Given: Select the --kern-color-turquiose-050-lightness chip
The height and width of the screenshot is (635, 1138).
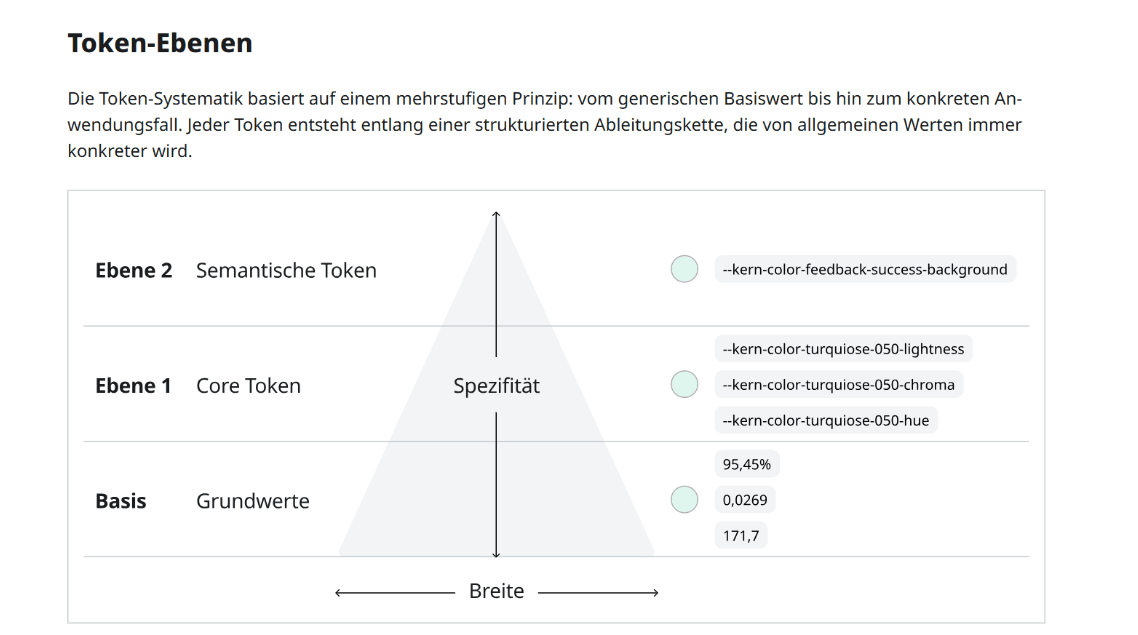Looking at the screenshot, I should click(x=843, y=349).
